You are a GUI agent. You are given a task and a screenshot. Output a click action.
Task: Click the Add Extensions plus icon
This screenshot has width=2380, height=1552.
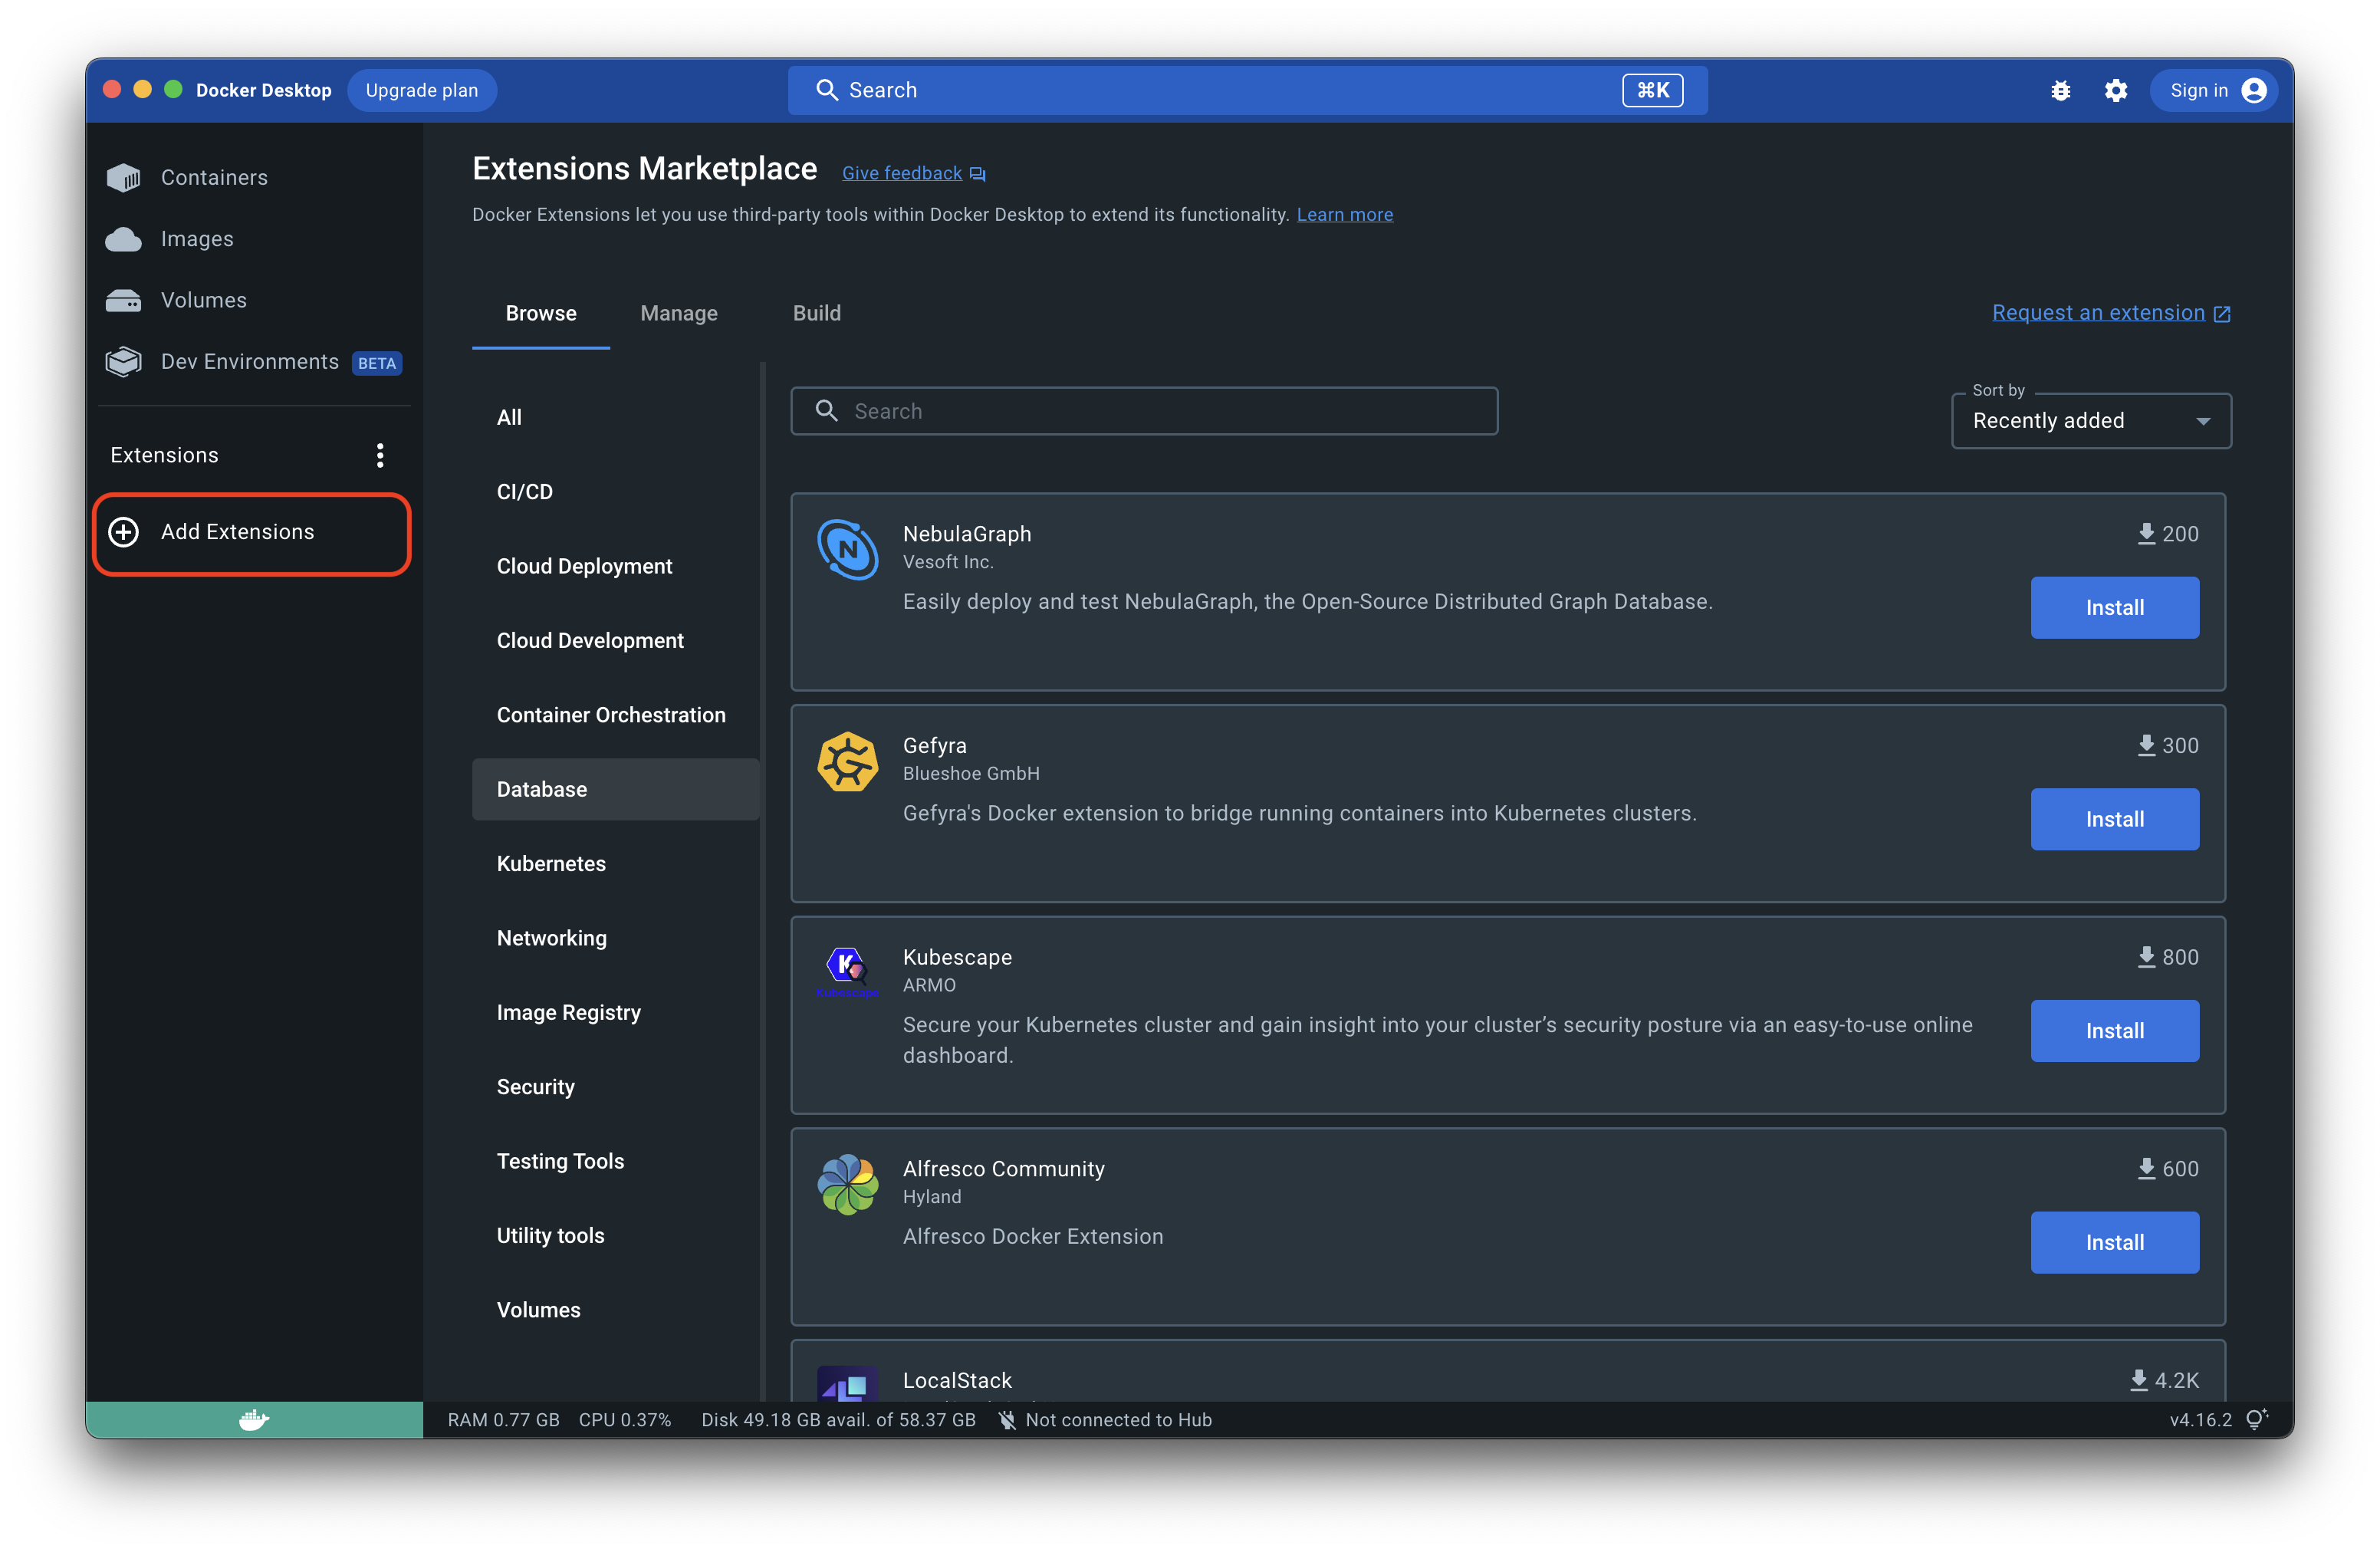point(124,532)
